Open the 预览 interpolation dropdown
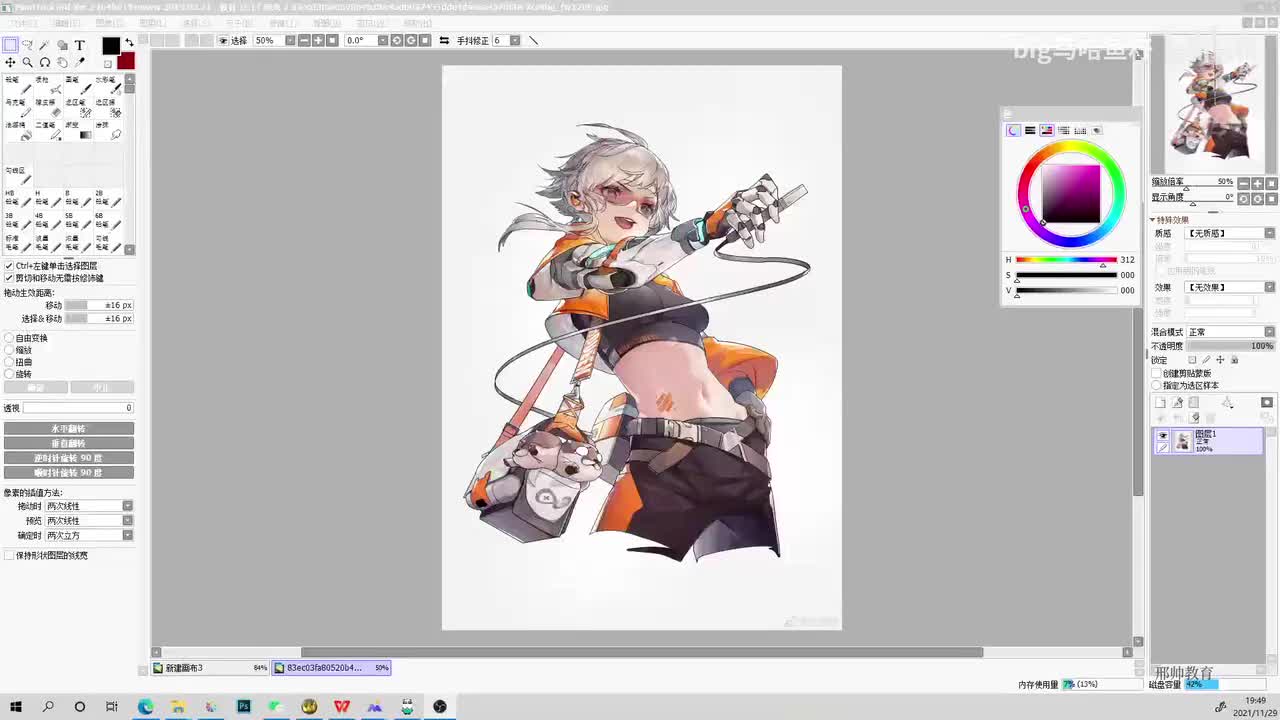1280x720 pixels. click(127, 521)
